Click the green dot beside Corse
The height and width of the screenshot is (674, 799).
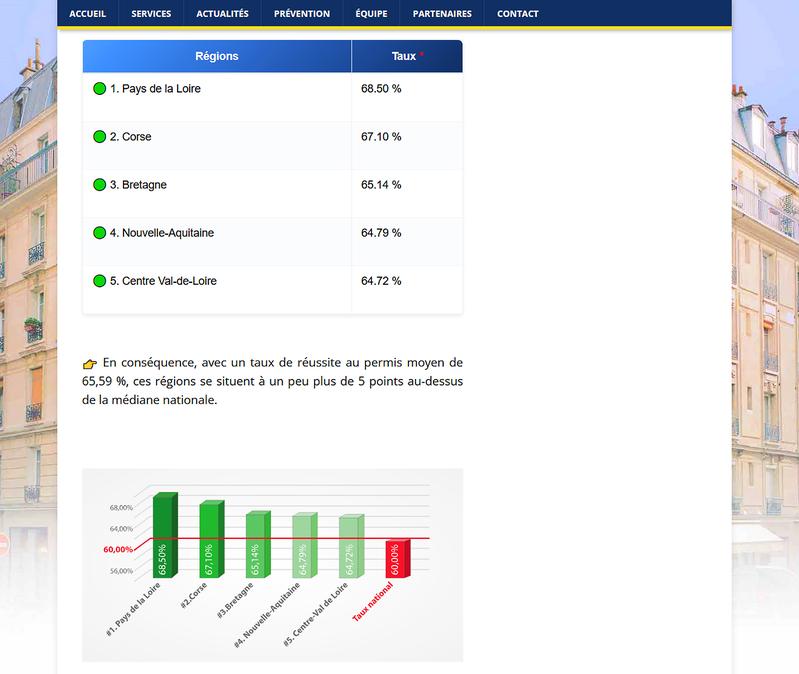(x=100, y=137)
